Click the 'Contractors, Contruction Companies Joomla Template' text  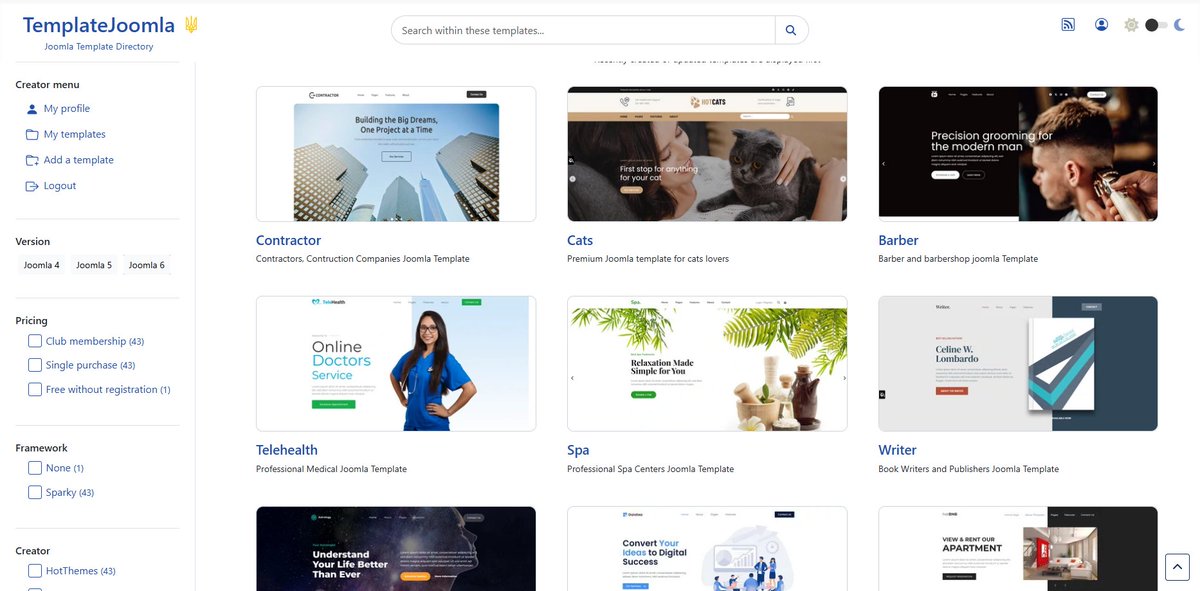click(x=362, y=259)
